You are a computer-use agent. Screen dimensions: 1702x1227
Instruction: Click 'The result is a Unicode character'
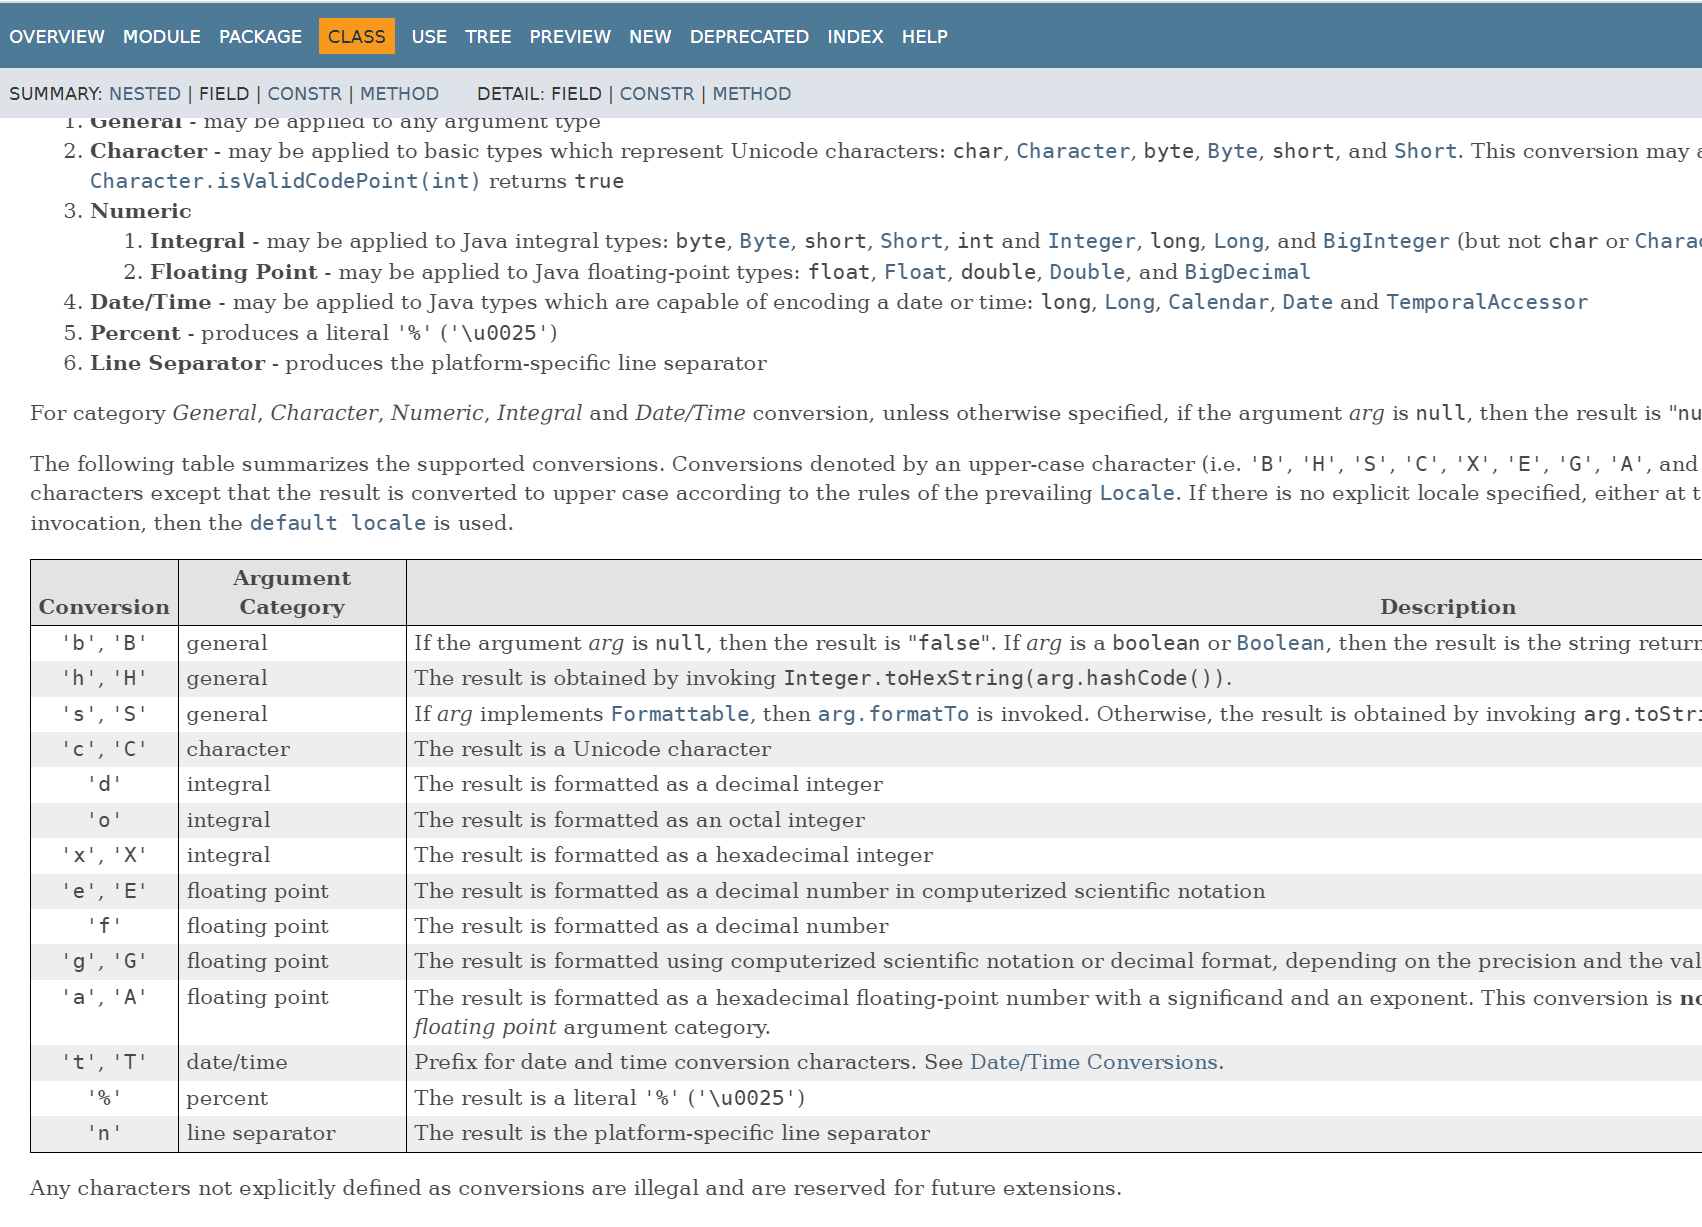[x=593, y=749]
